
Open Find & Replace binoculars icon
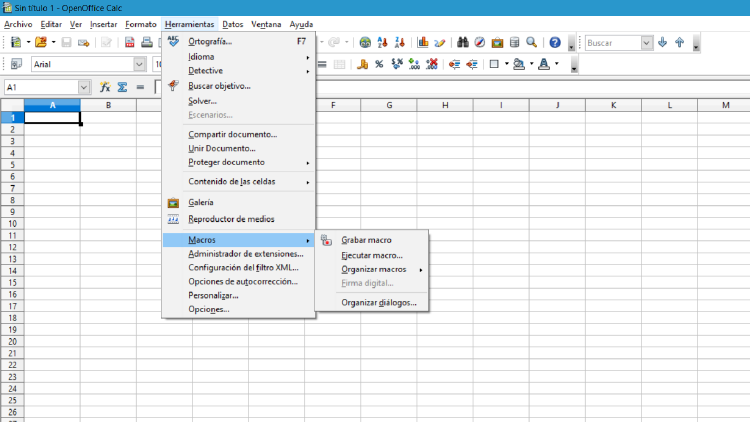coord(463,43)
